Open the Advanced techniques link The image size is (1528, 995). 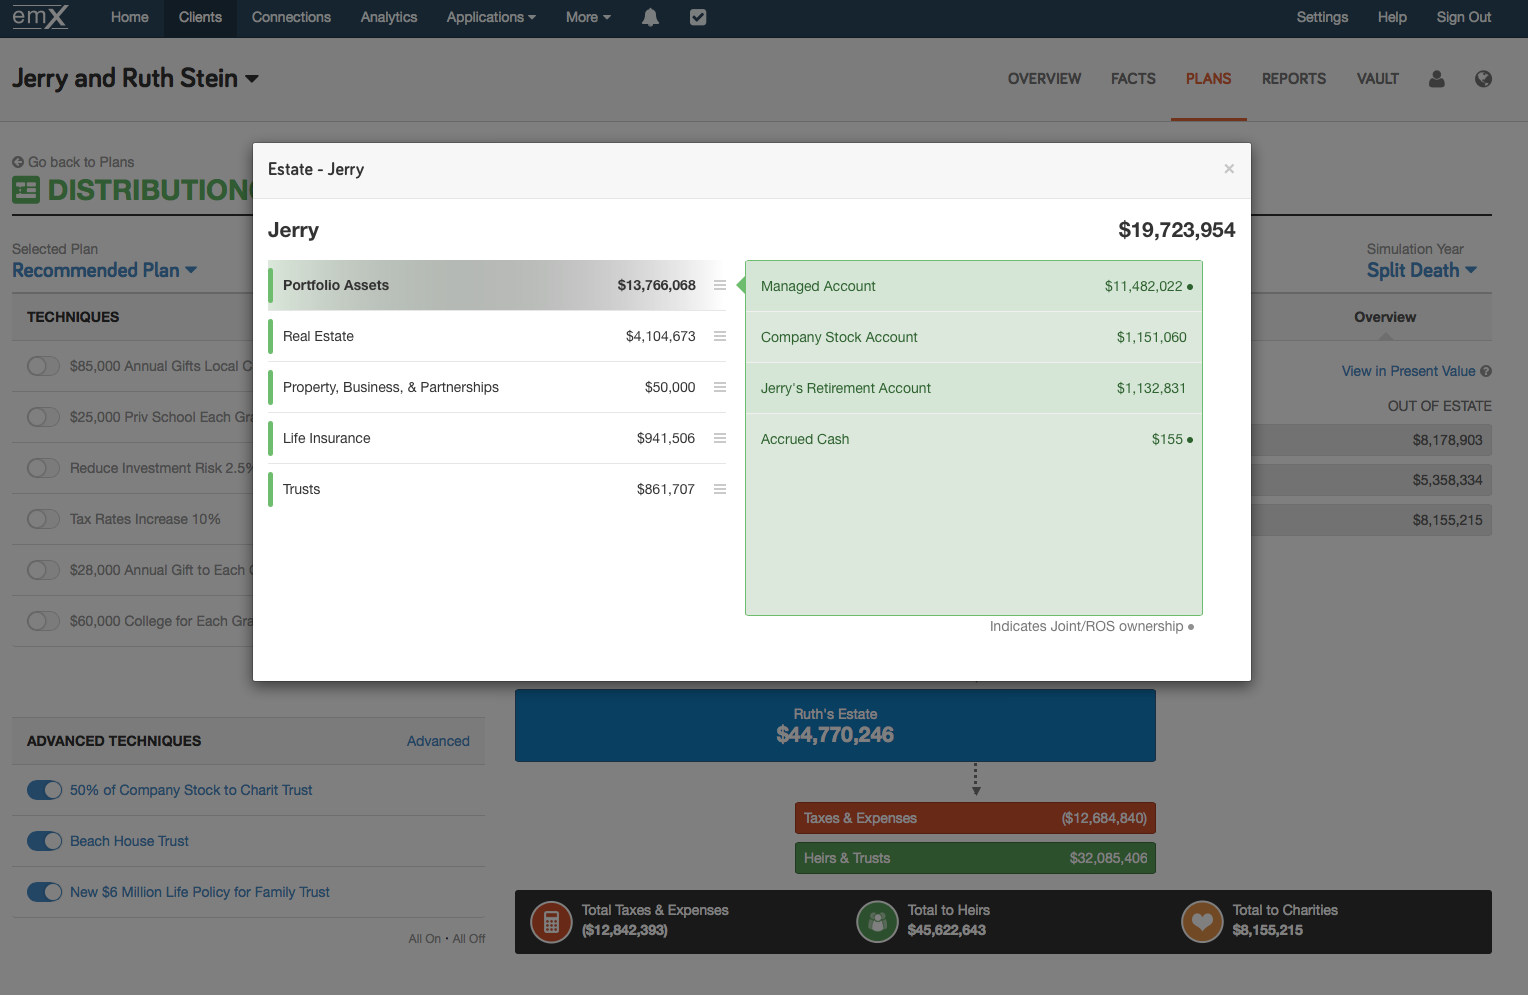point(438,741)
